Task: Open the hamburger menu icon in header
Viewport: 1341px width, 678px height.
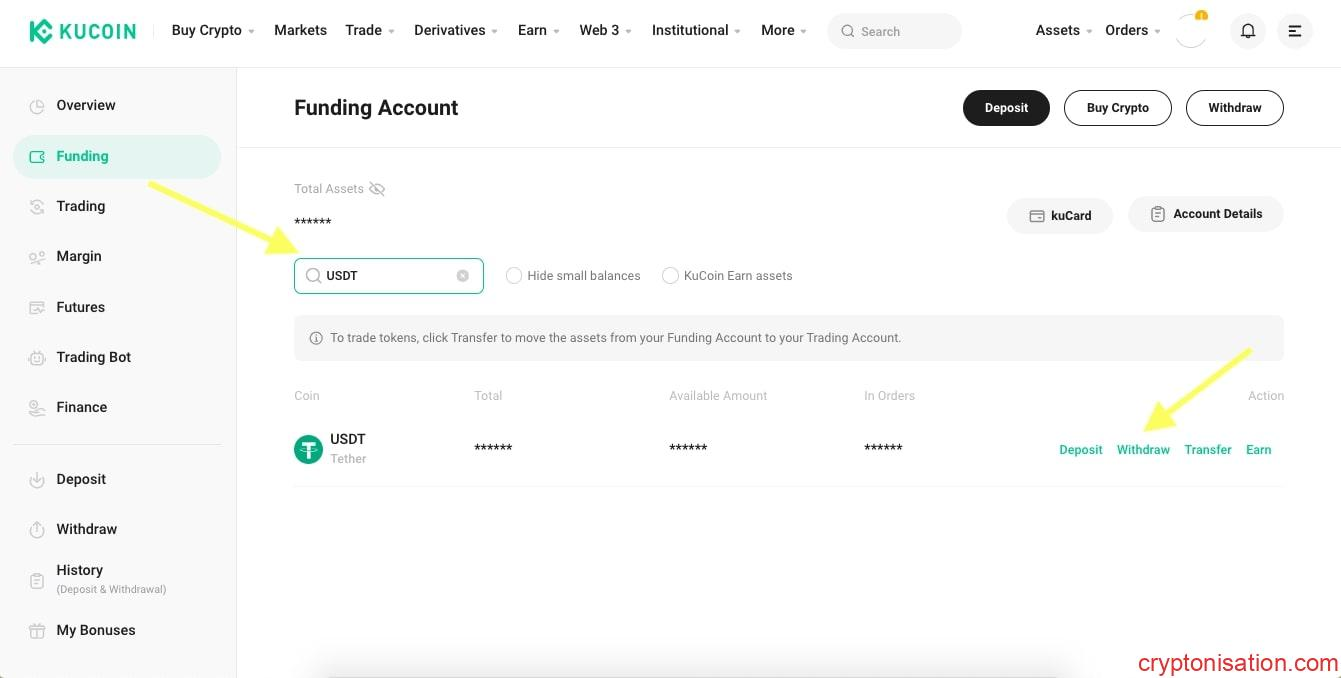Action: 1294,31
